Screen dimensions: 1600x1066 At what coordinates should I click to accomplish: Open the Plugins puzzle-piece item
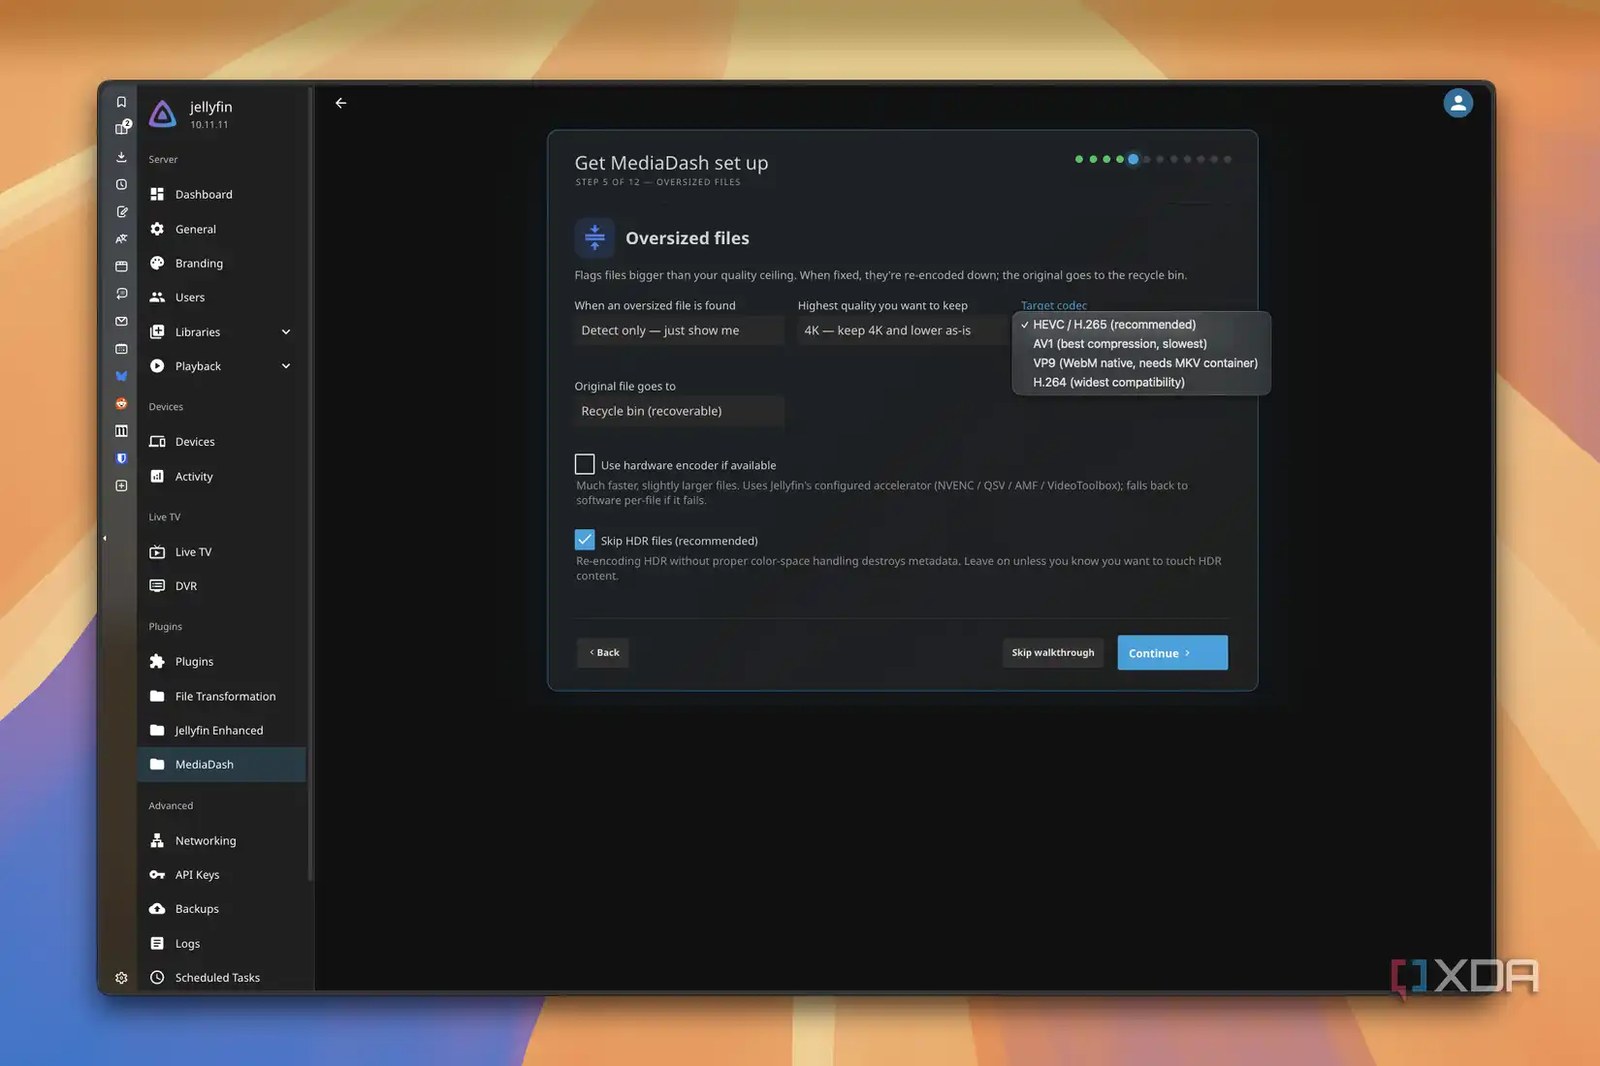222,661
